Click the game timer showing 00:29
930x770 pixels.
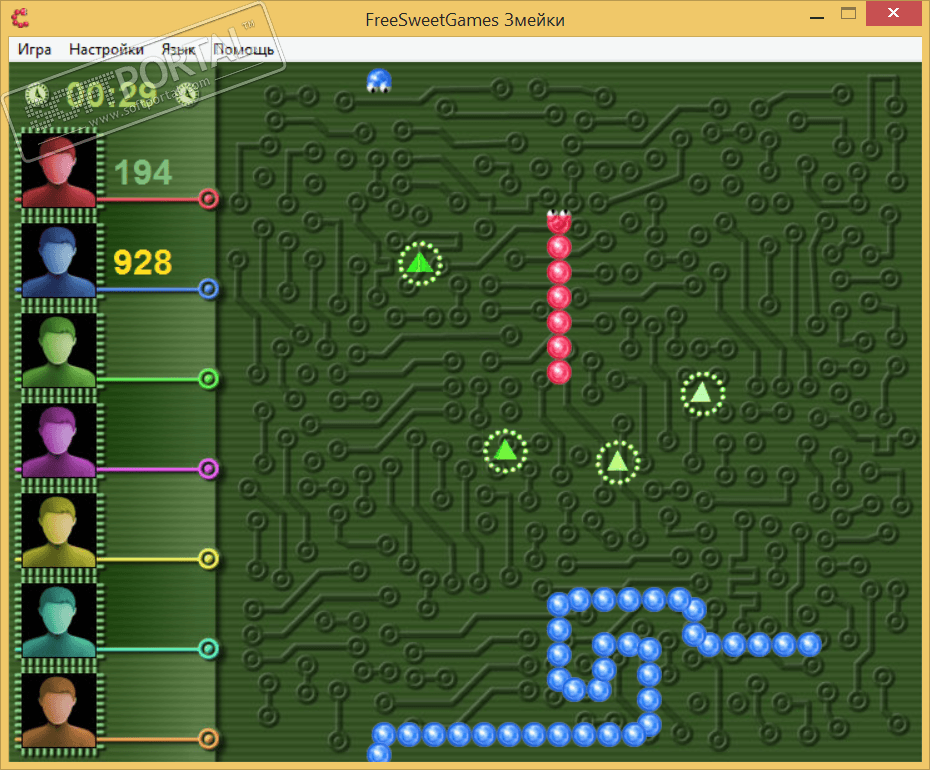coord(112,94)
